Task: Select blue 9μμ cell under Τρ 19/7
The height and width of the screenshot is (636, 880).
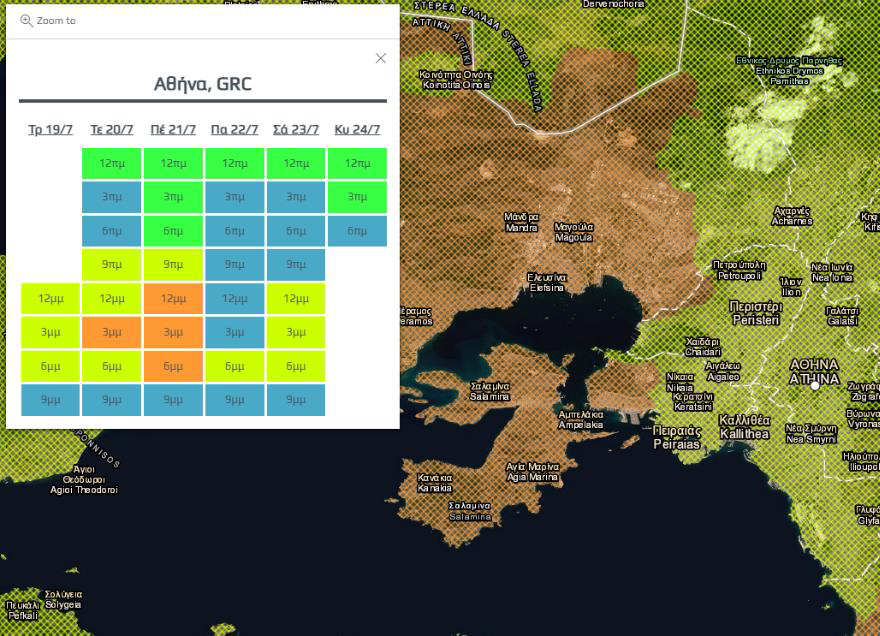Action: [x=50, y=400]
